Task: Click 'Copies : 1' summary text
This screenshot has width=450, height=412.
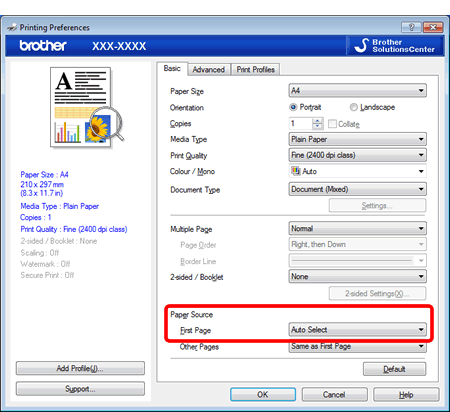Action: tap(36, 217)
